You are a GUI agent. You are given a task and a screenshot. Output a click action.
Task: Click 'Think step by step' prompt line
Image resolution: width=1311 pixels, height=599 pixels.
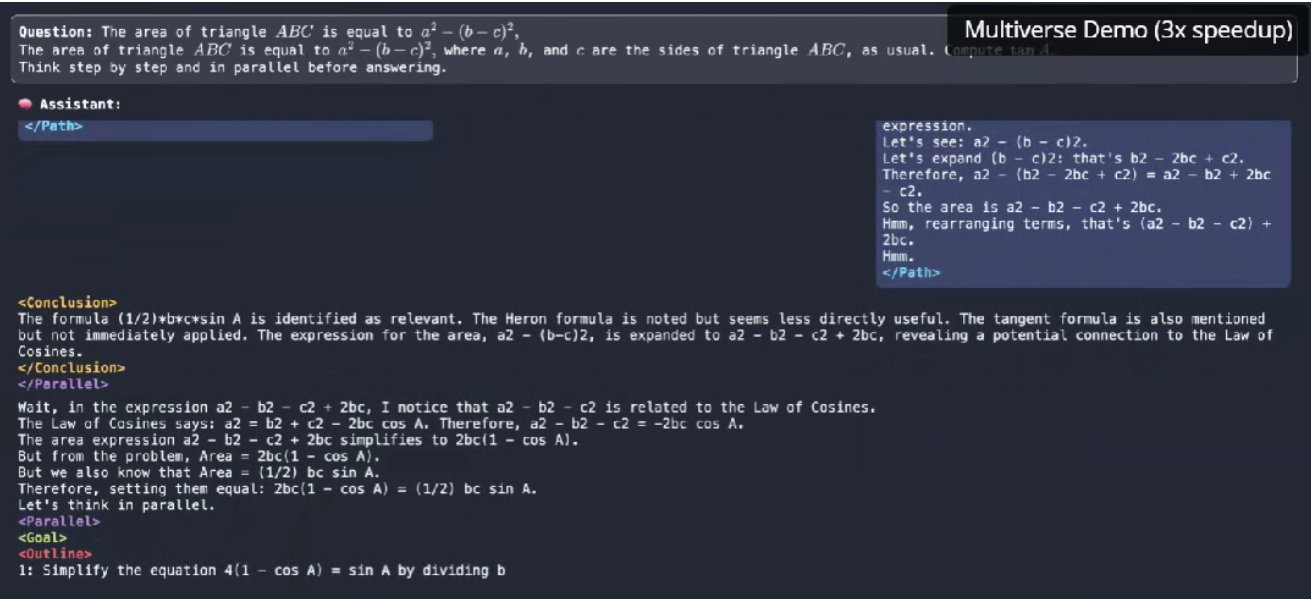click(233, 69)
